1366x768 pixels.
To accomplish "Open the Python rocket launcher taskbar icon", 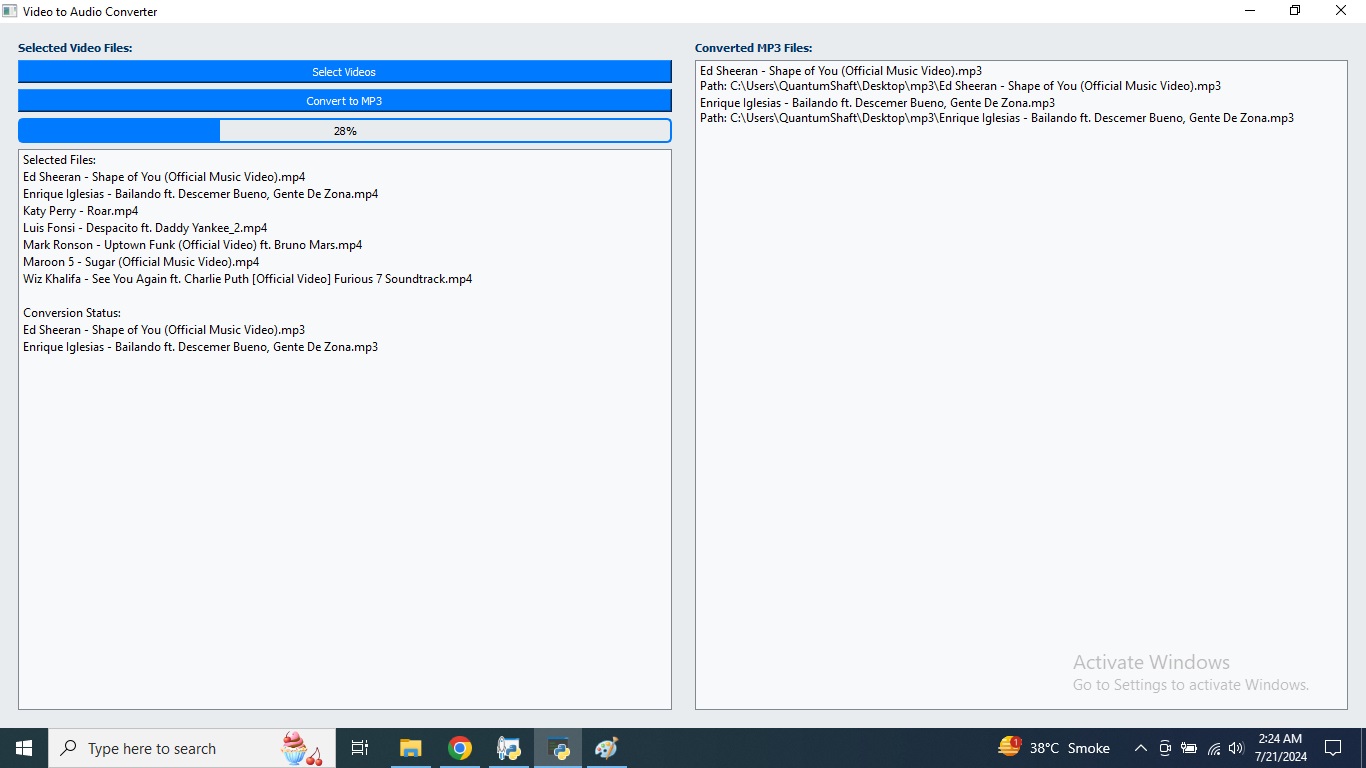I will [509, 748].
